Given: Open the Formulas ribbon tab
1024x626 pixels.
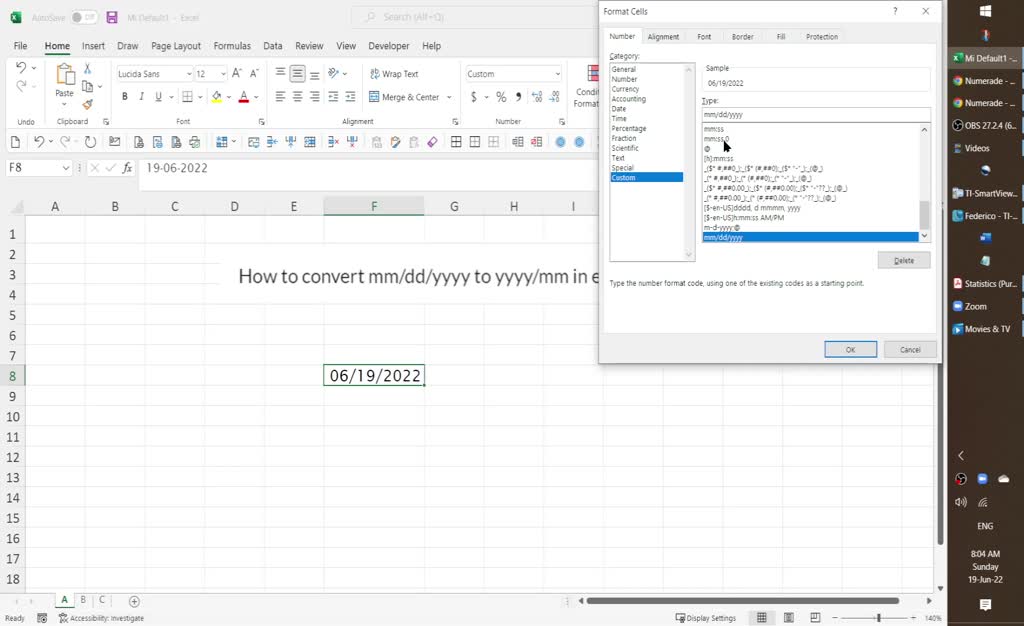Looking at the screenshot, I should [232, 45].
